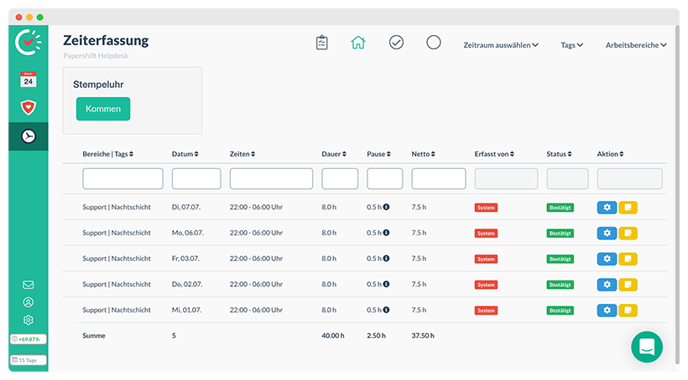
Task: Click the clipboard checklist icon in header
Action: pos(322,43)
